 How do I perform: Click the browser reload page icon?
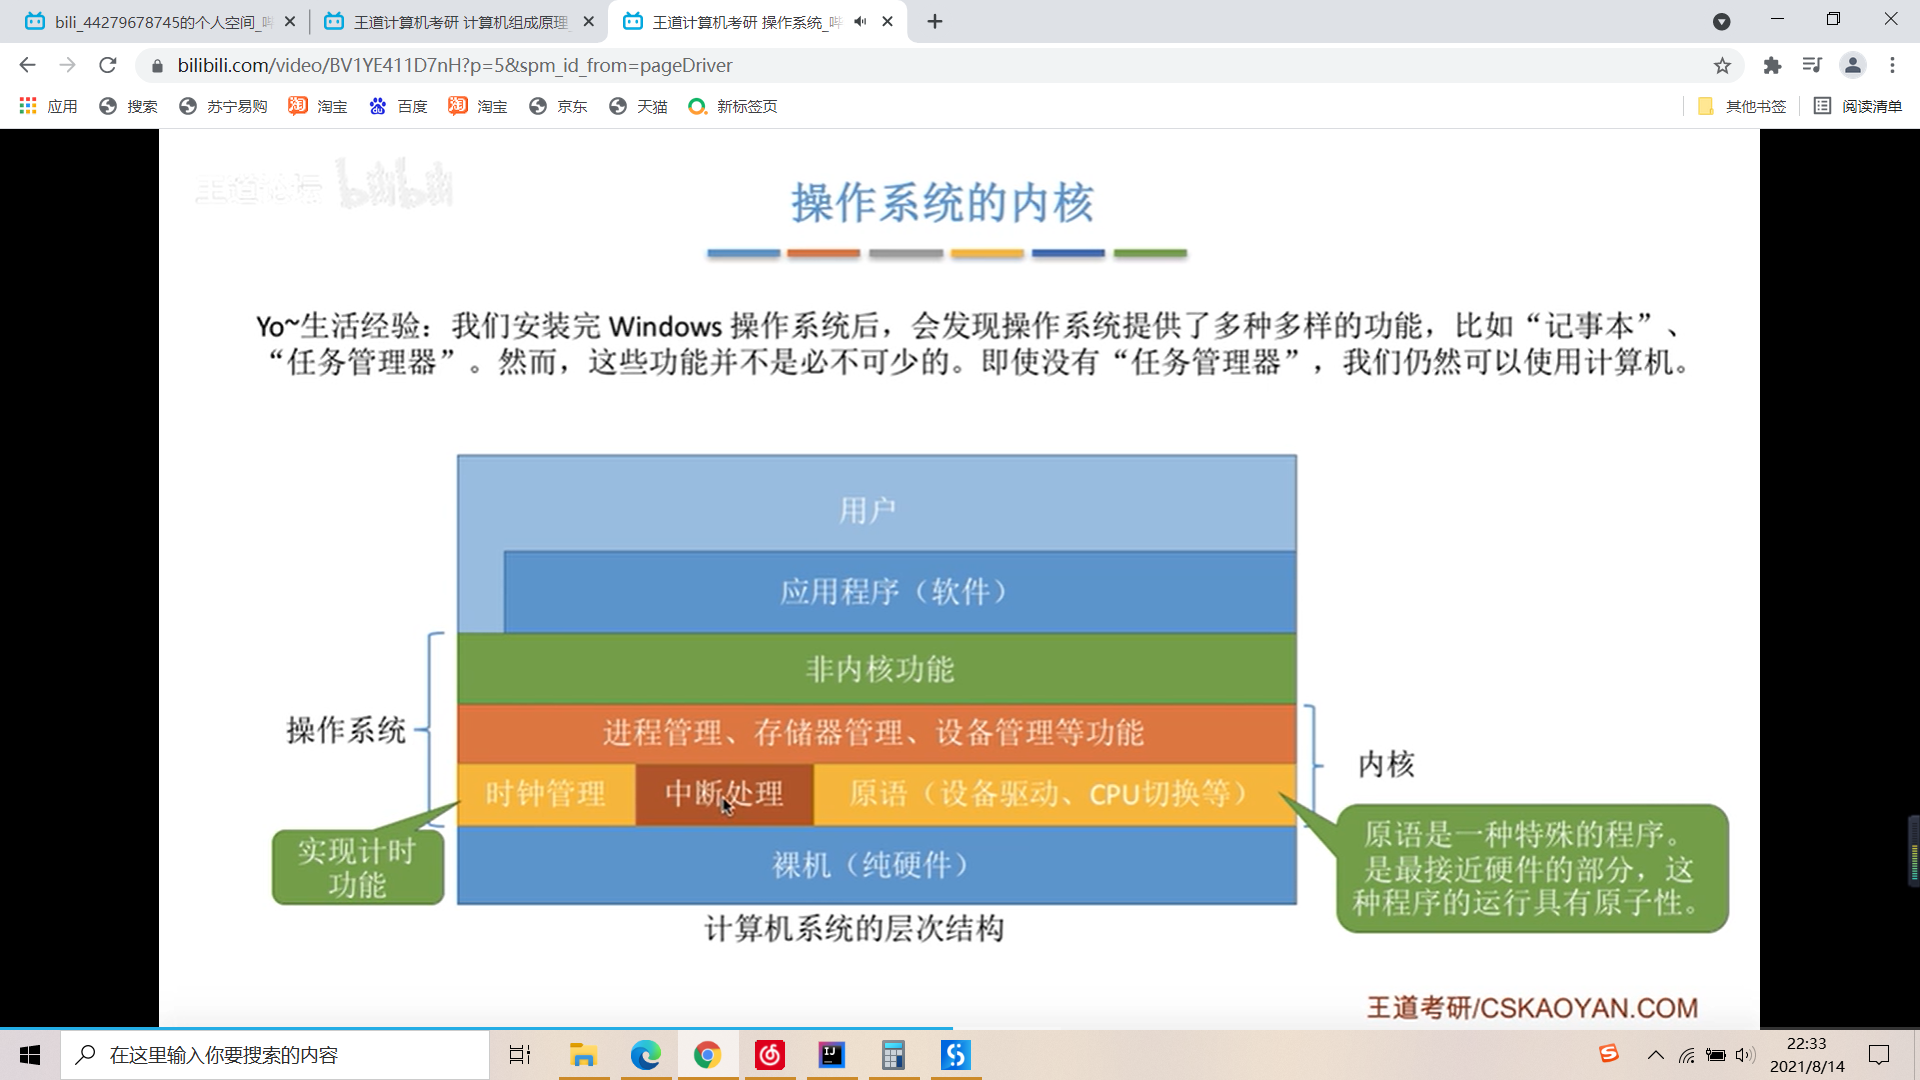pos(108,65)
